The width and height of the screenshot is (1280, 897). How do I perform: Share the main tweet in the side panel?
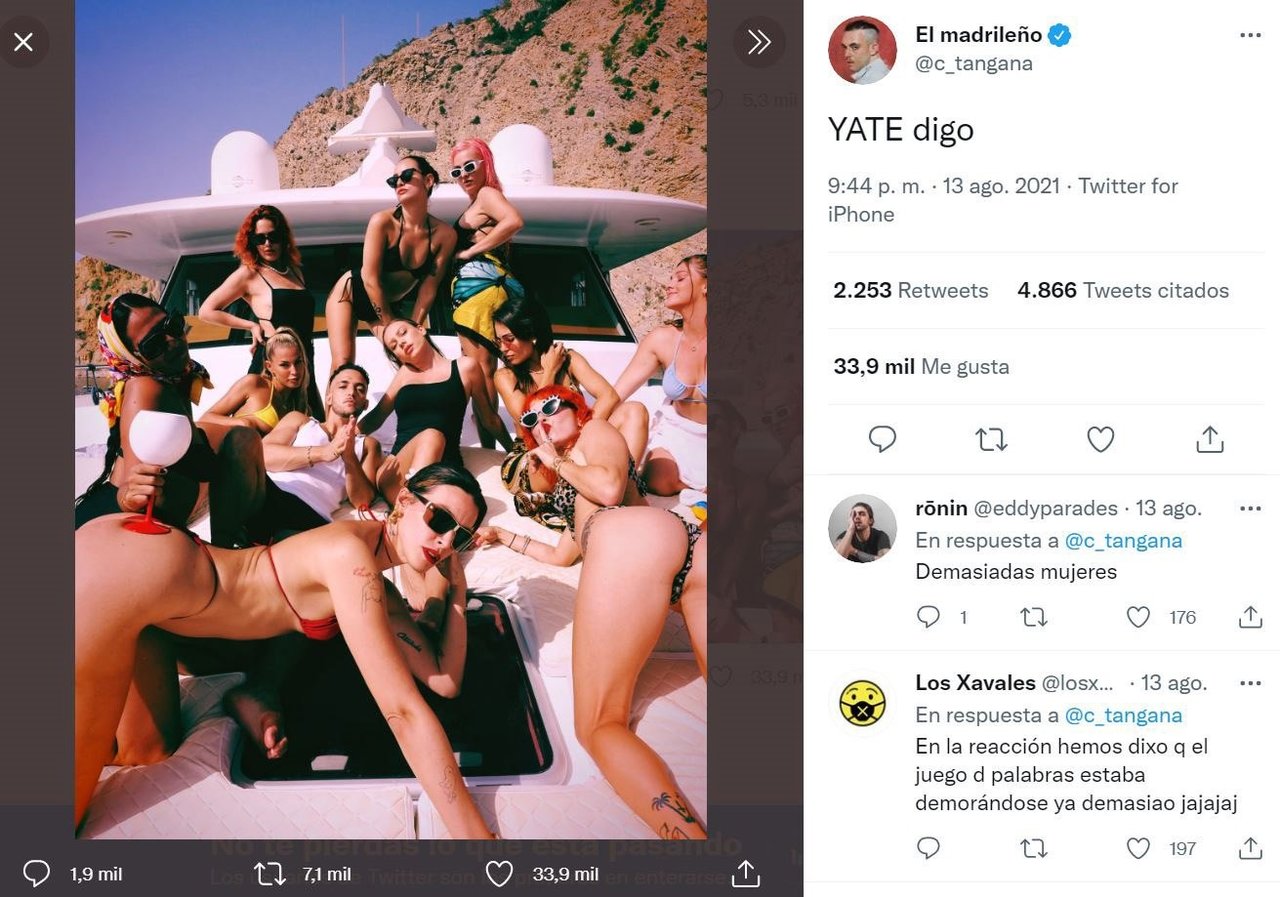1210,439
